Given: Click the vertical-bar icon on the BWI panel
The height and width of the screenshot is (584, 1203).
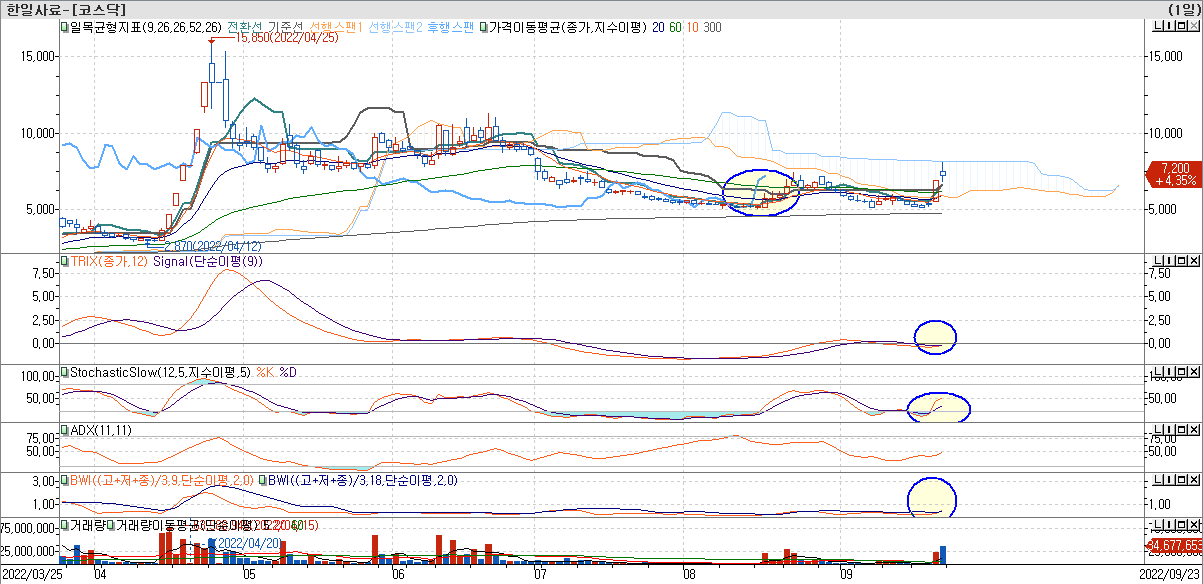Looking at the screenshot, I should [1169, 480].
